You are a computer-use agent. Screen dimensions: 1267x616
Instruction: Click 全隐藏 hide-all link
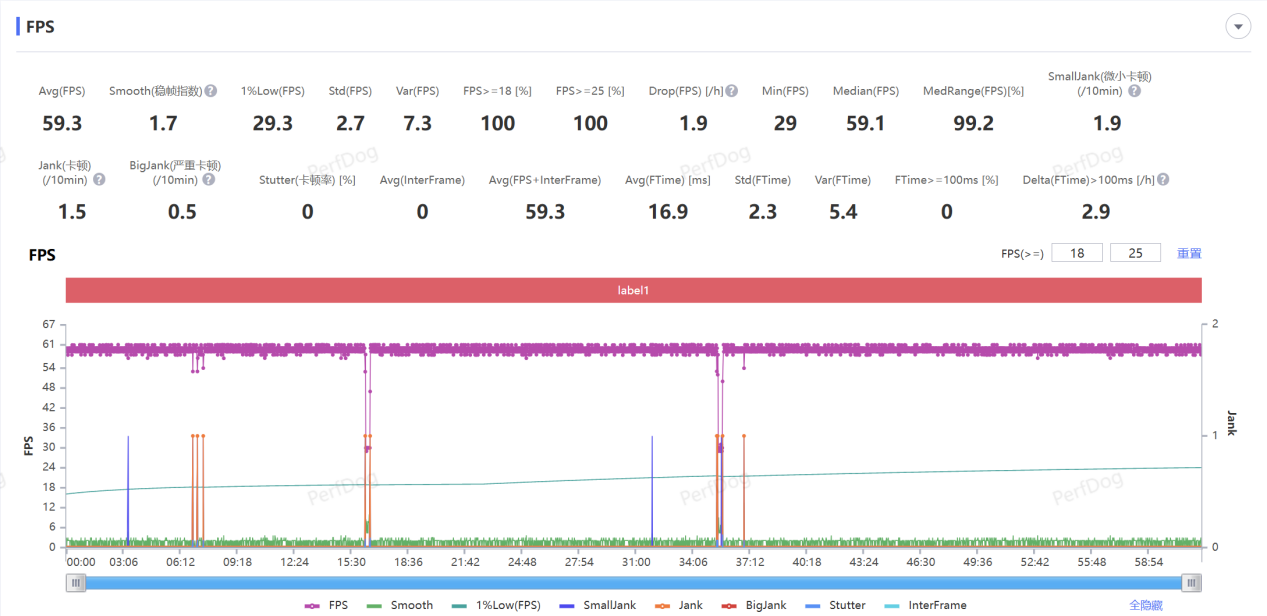coord(1146,605)
